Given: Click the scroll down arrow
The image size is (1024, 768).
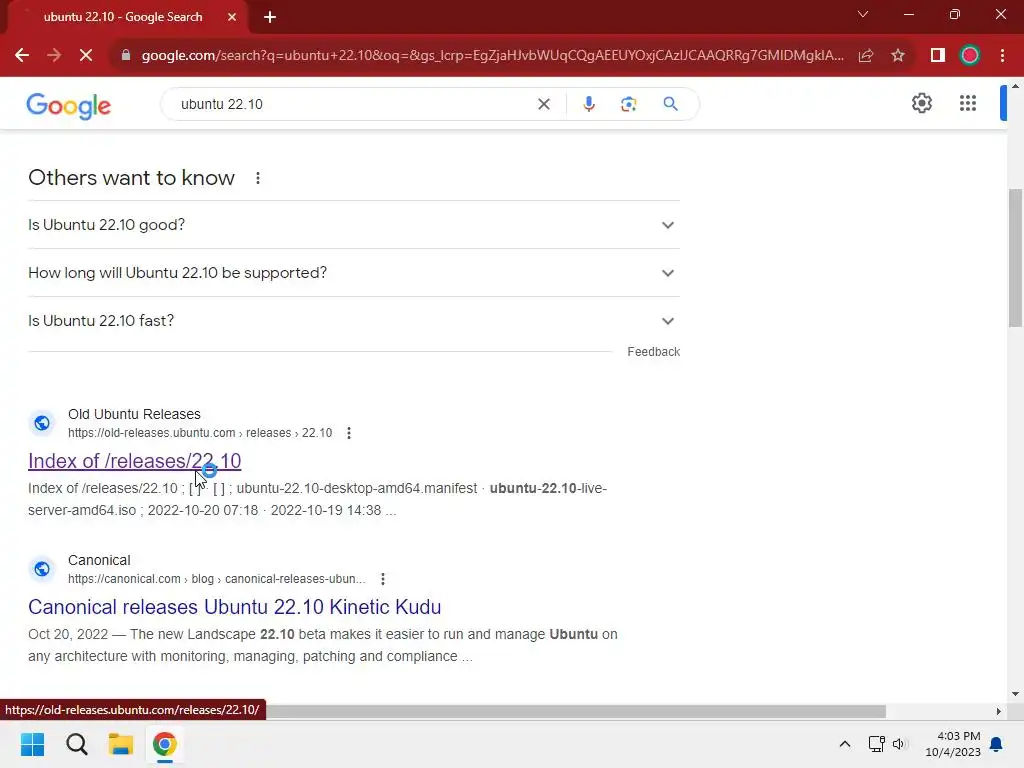Looking at the screenshot, I should click(x=1016, y=694).
